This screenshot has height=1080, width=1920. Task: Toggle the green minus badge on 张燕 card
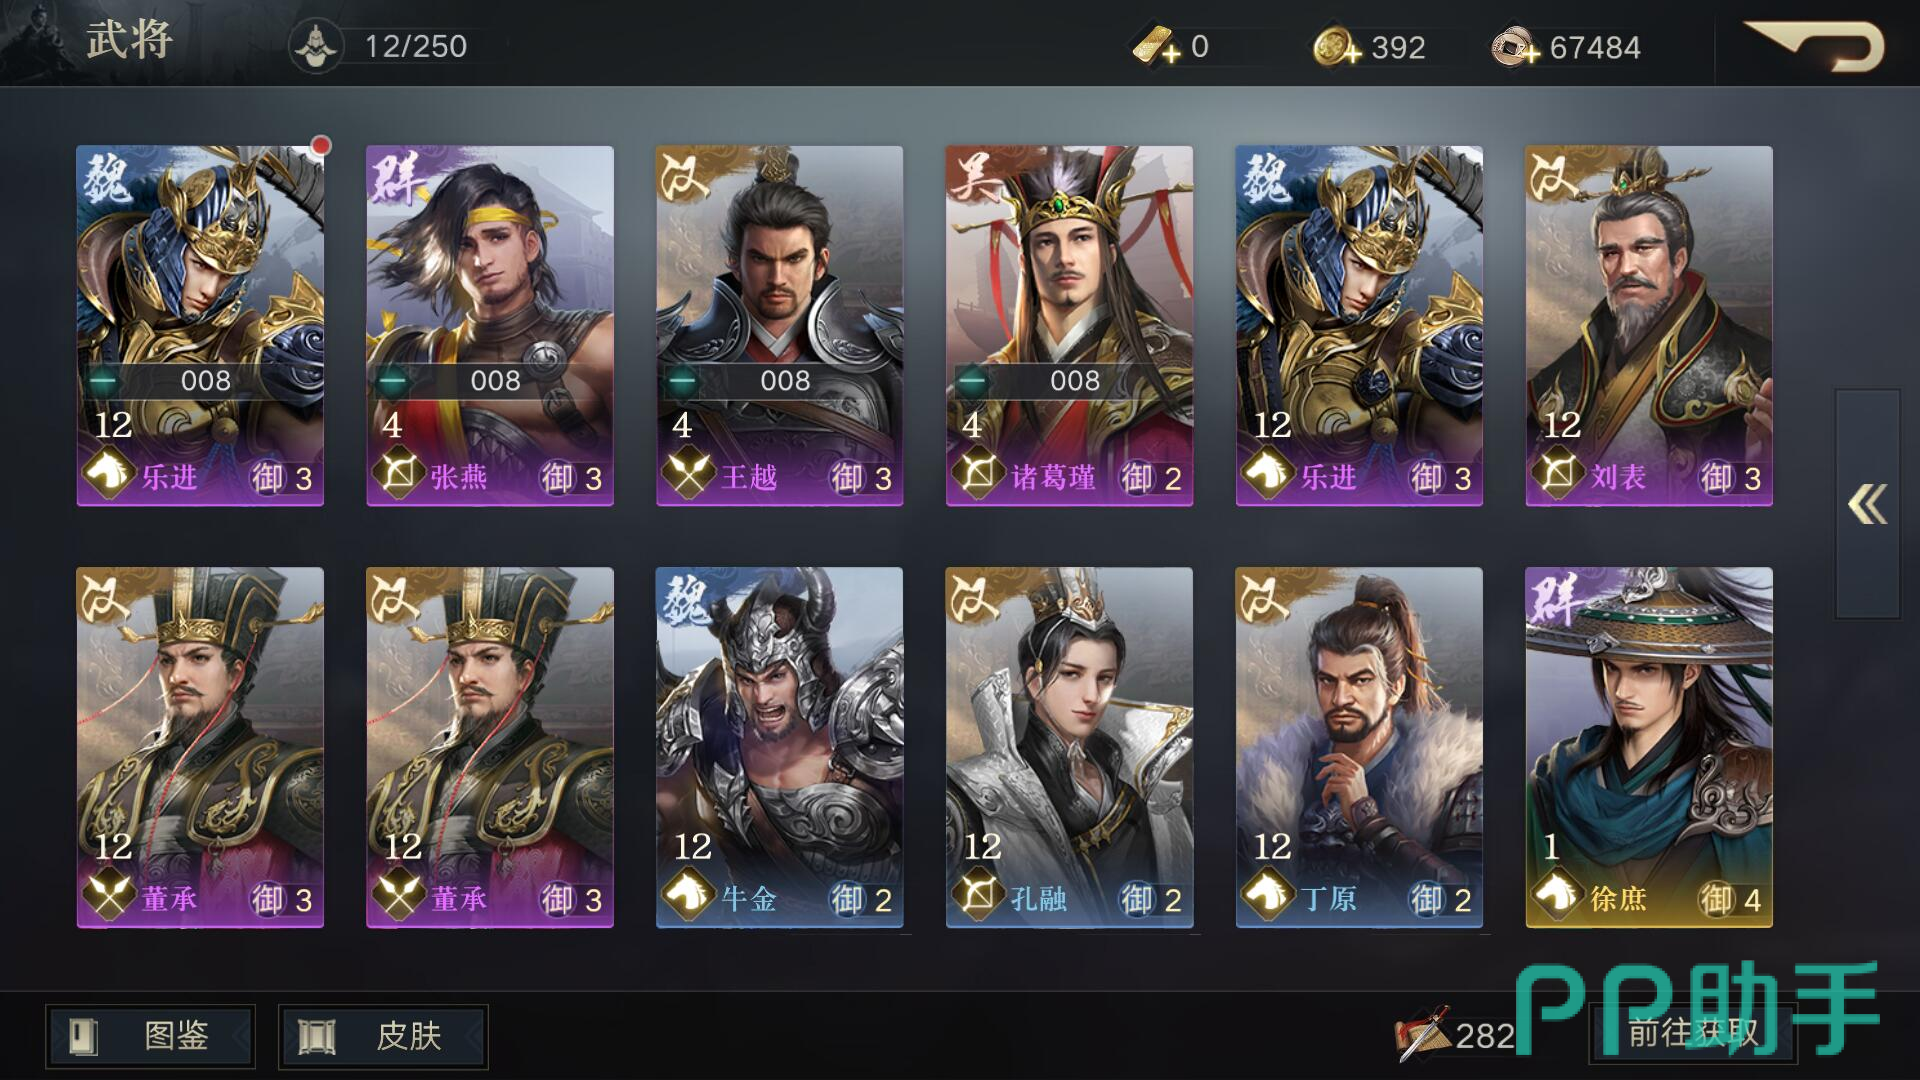click(392, 381)
